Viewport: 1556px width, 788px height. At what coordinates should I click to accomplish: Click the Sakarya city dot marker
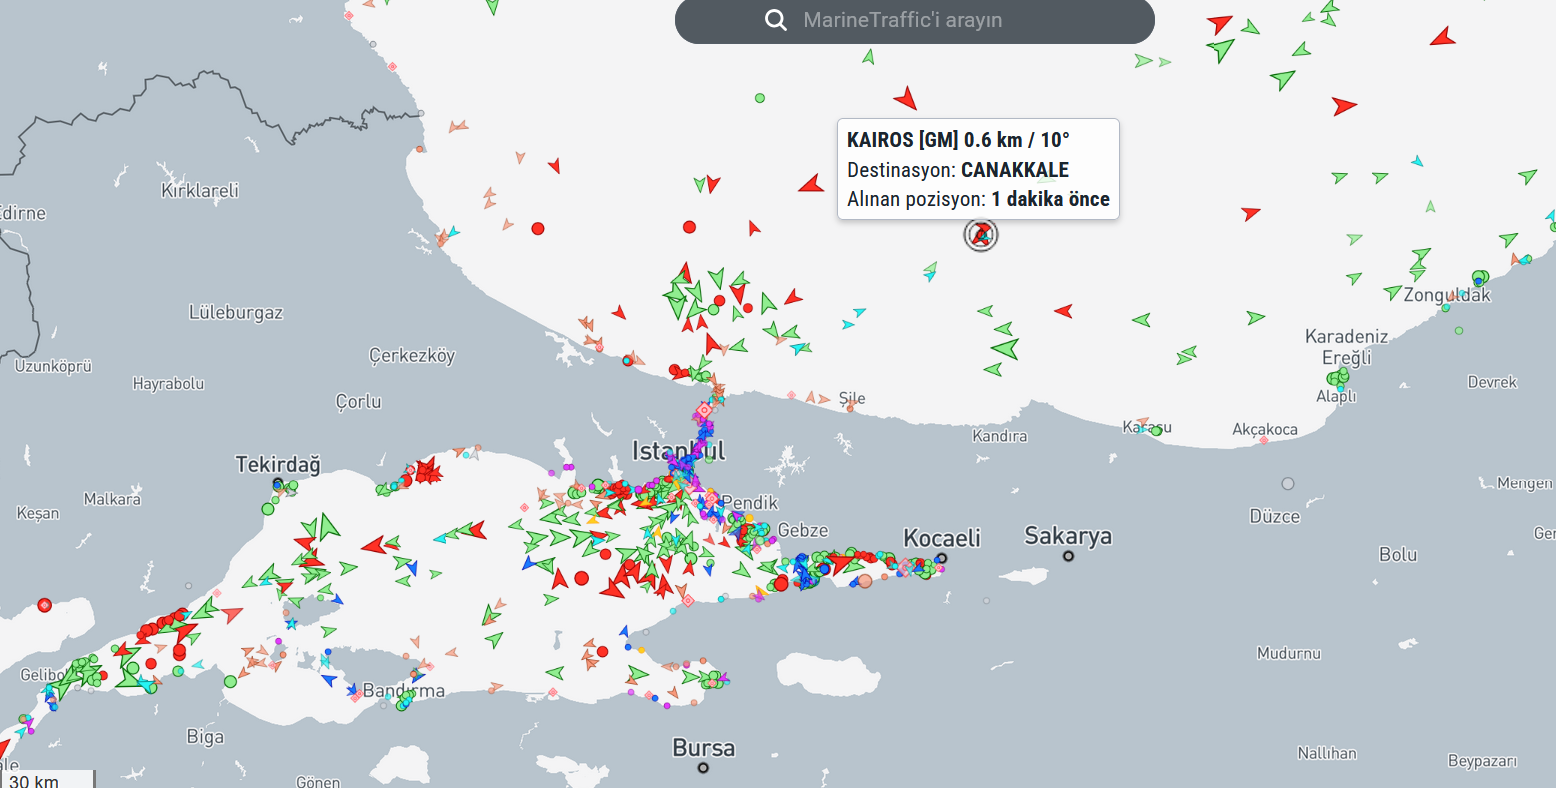click(x=1068, y=556)
